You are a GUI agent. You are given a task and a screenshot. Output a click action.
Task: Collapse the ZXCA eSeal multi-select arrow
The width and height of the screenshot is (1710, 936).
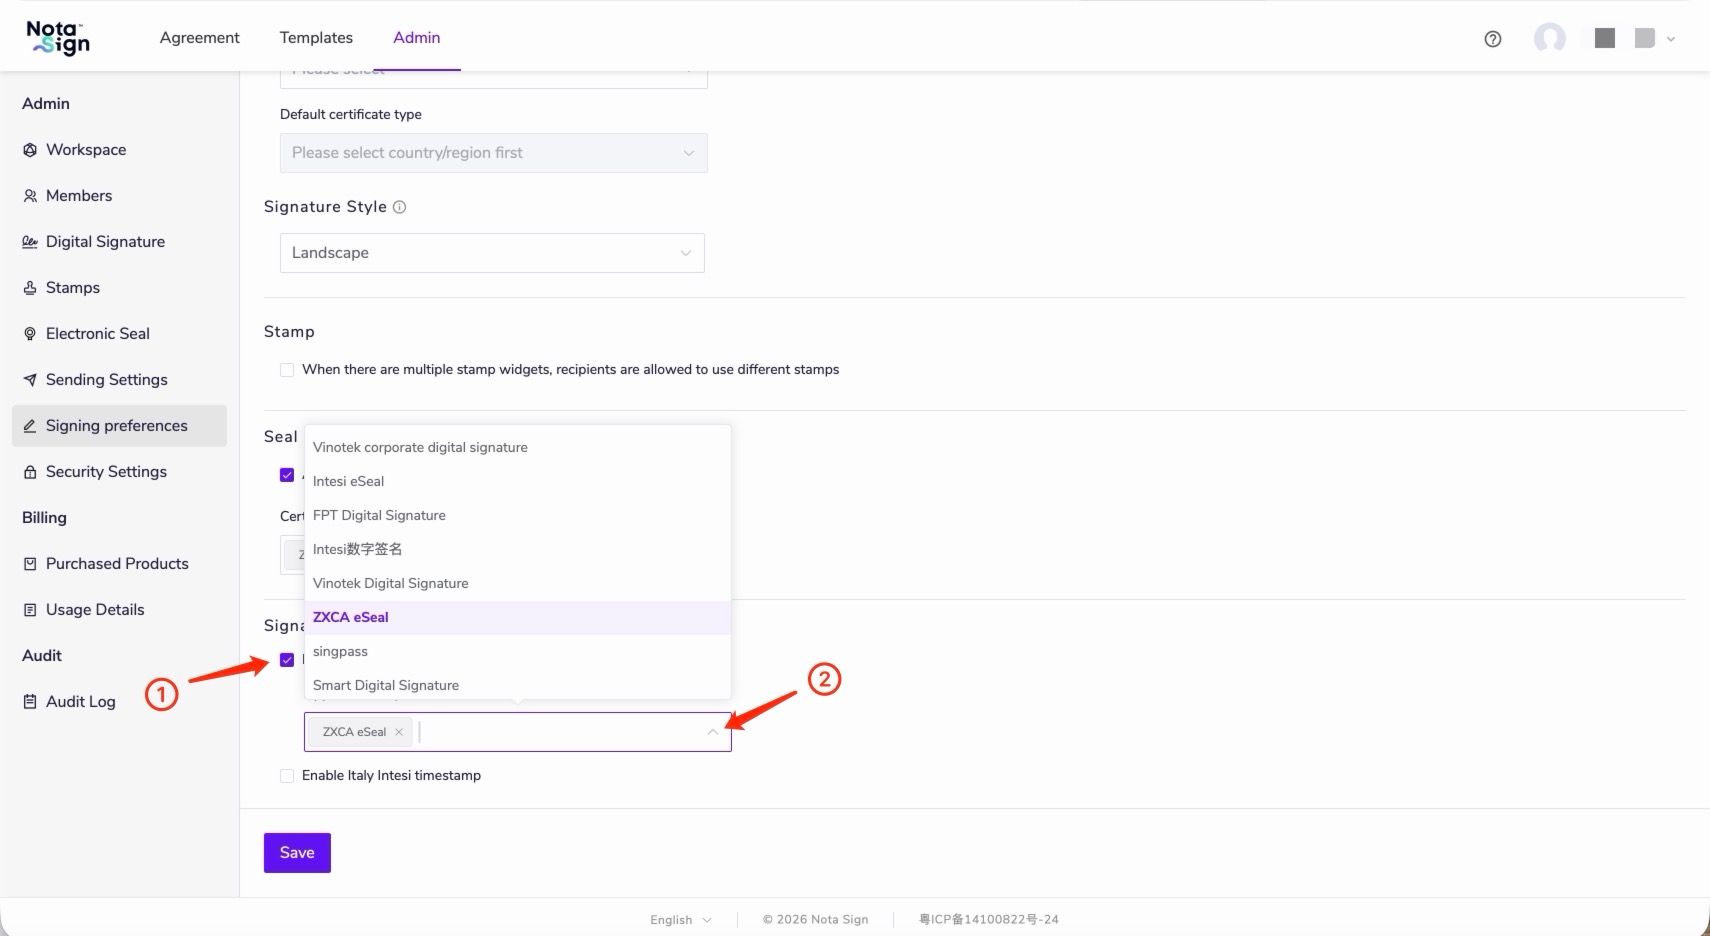tap(713, 732)
